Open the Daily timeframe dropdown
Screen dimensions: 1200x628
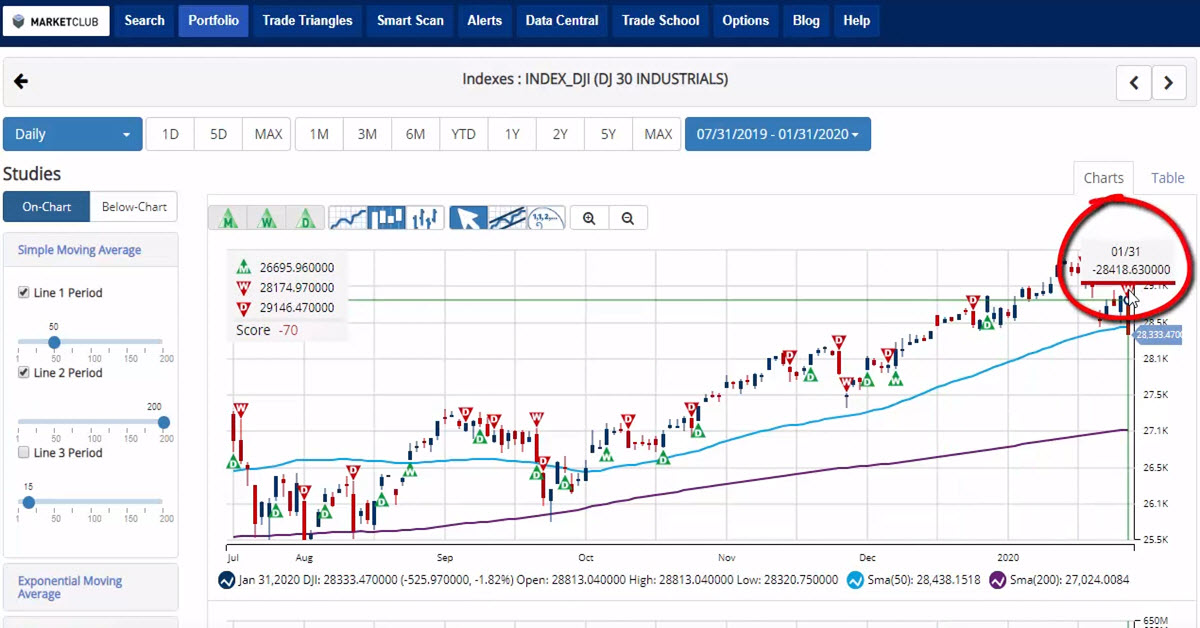[x=72, y=133]
